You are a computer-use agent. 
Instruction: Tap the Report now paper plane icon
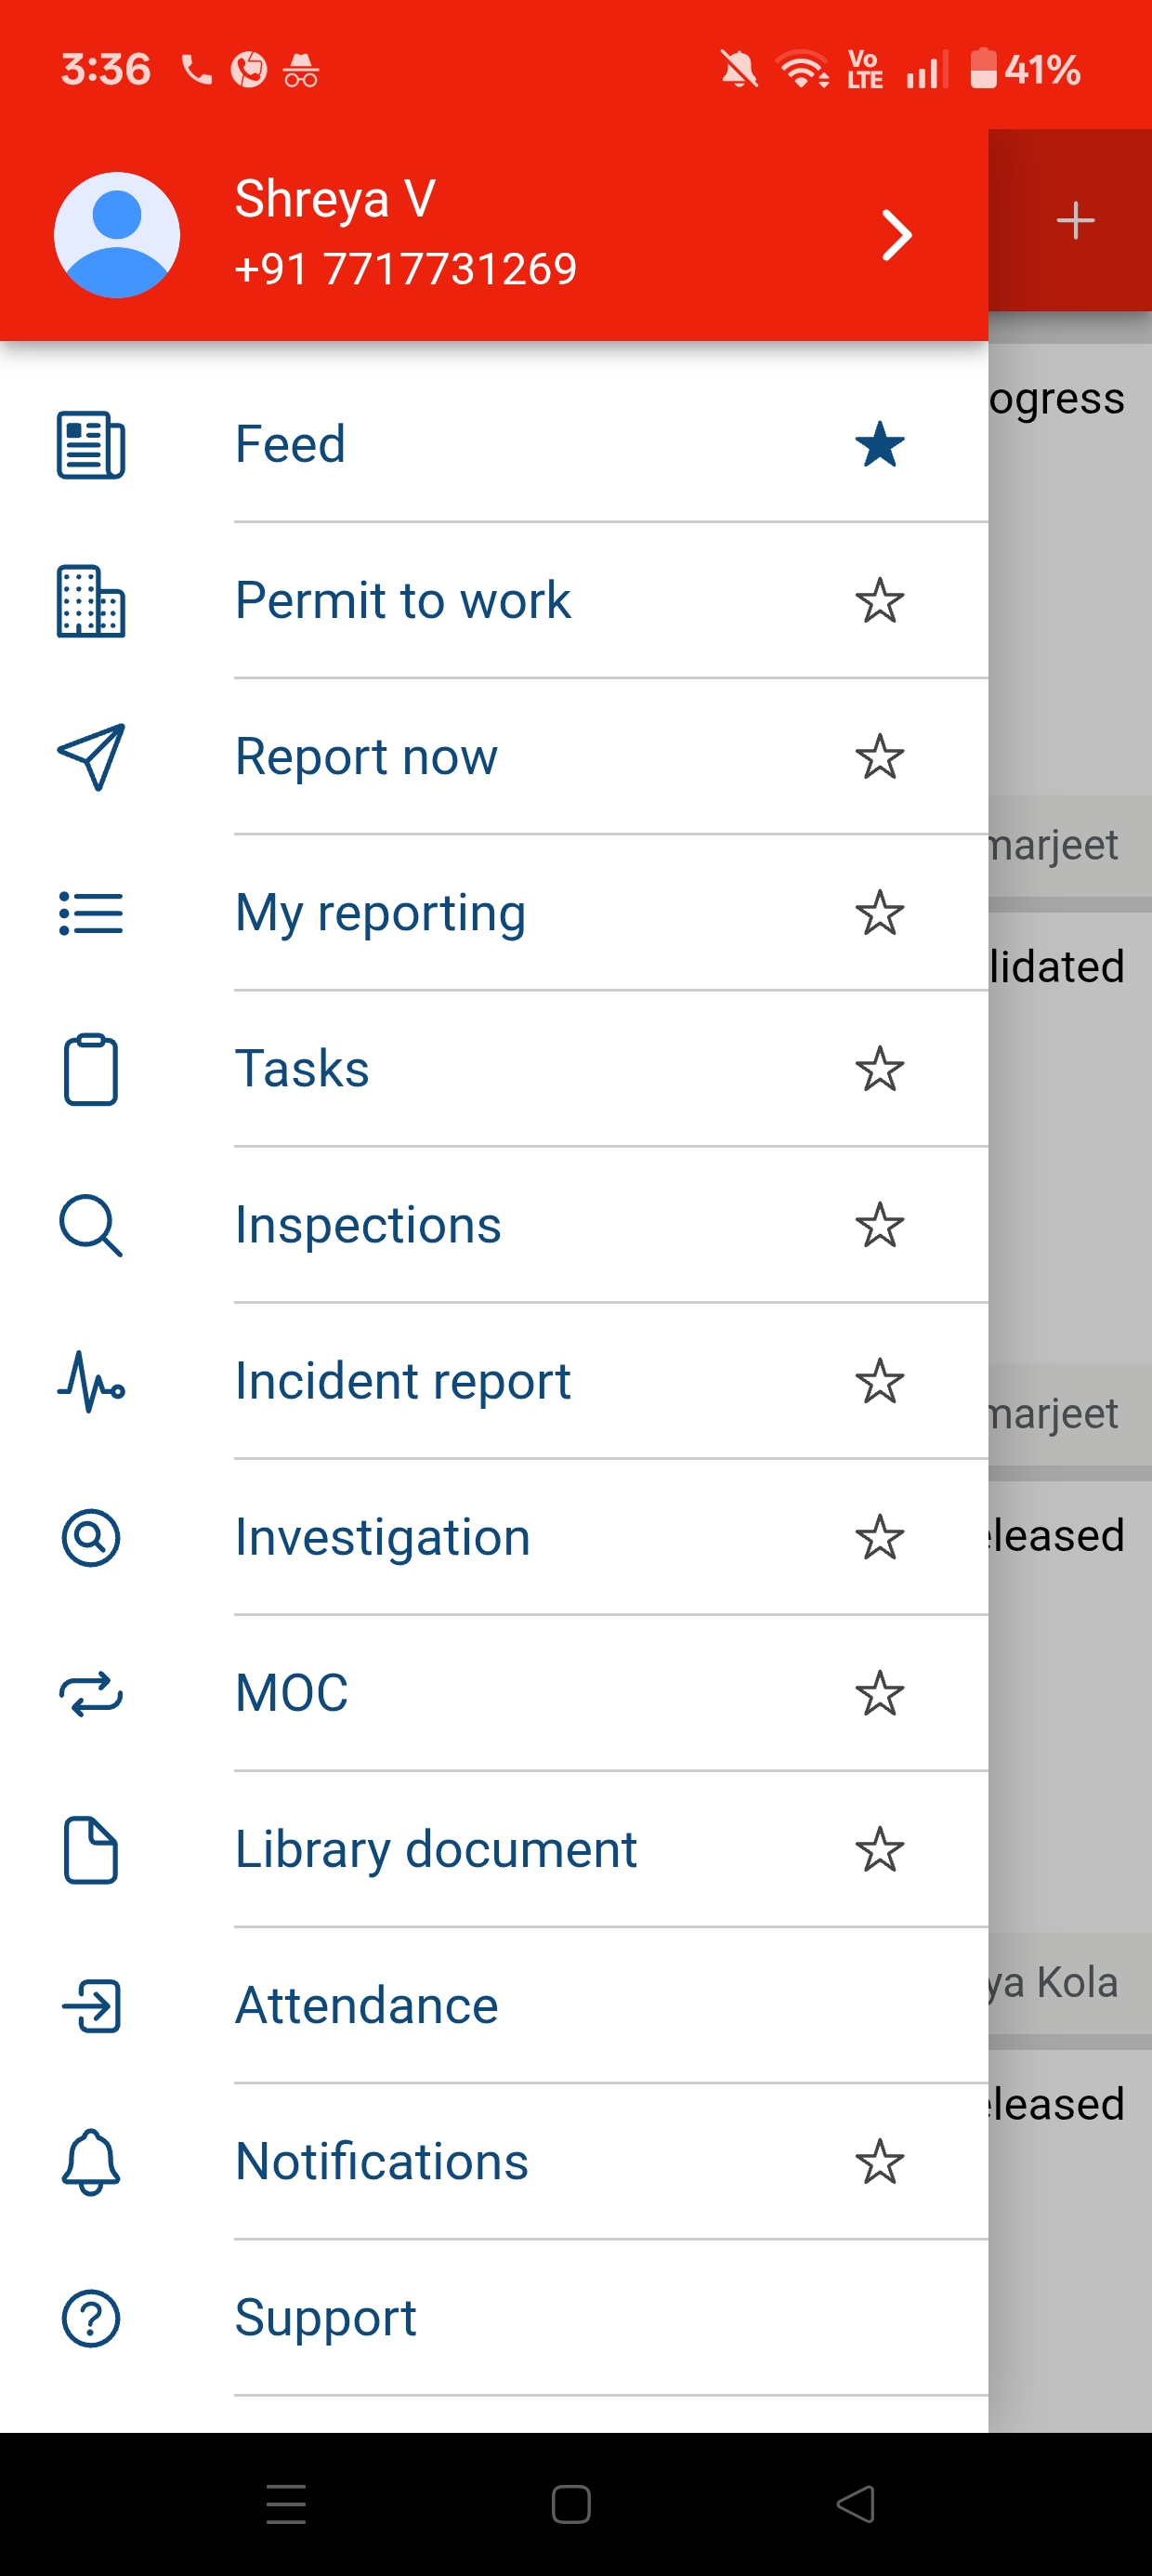(90, 757)
